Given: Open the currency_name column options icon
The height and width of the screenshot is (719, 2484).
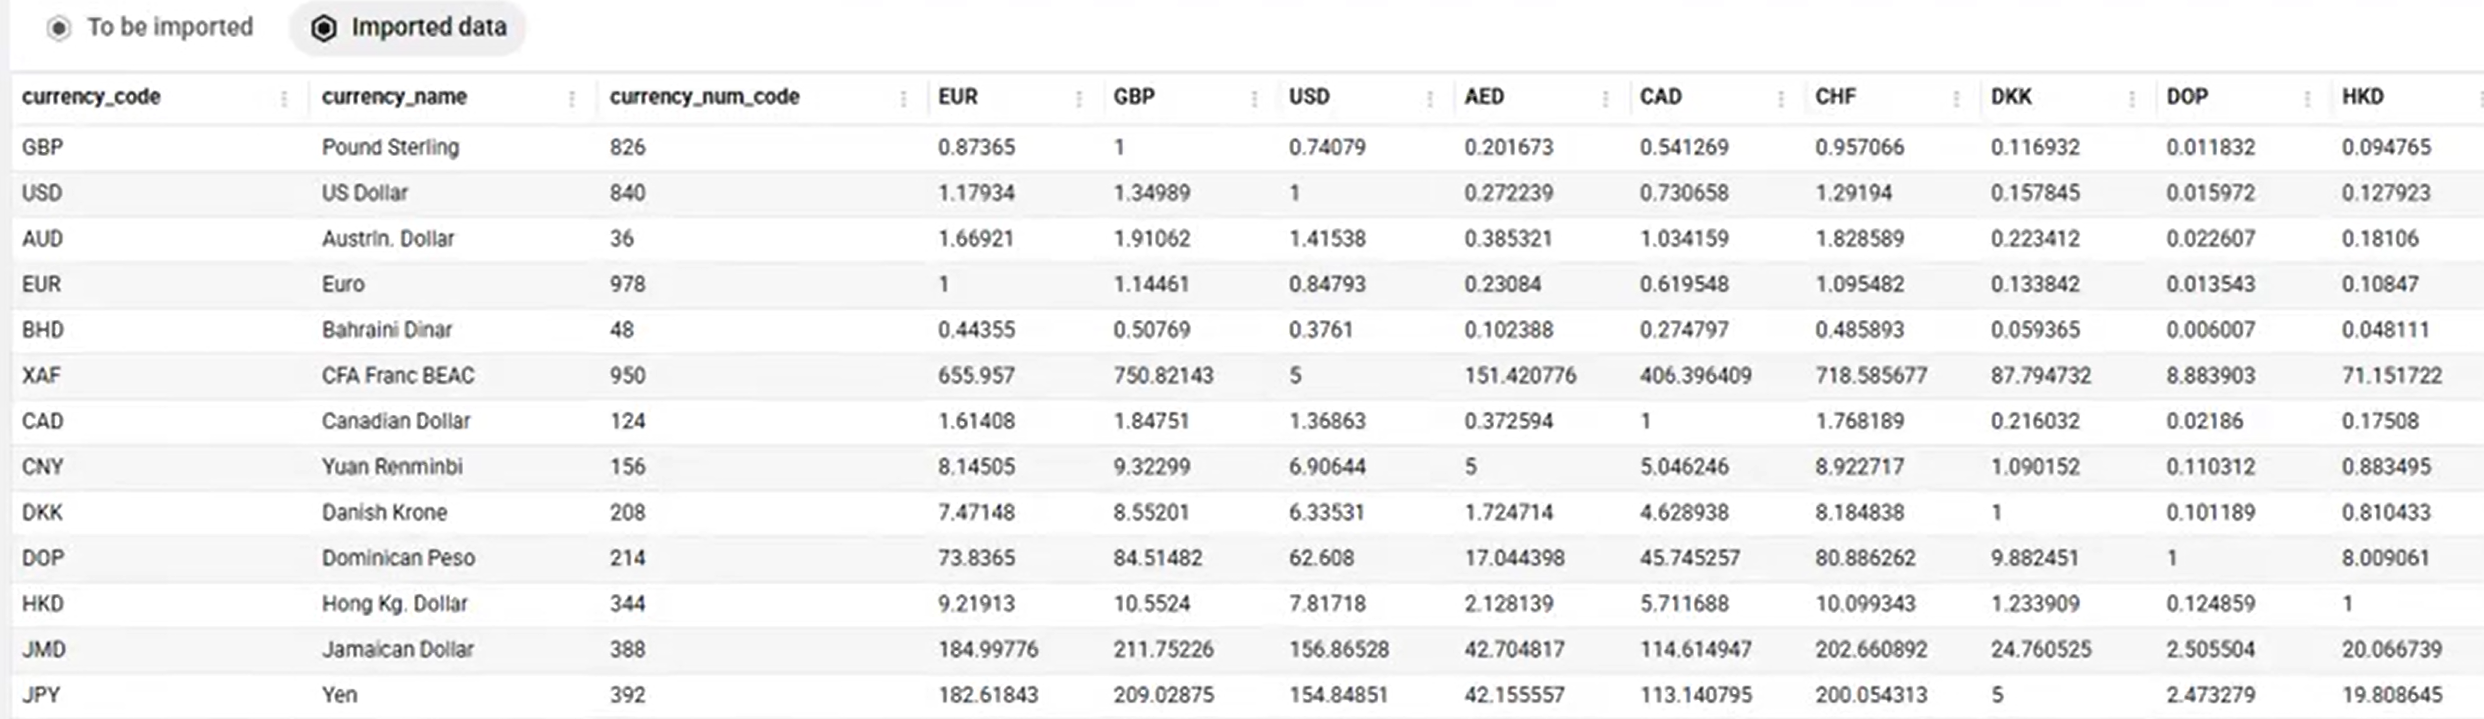Looking at the screenshot, I should click(x=572, y=98).
